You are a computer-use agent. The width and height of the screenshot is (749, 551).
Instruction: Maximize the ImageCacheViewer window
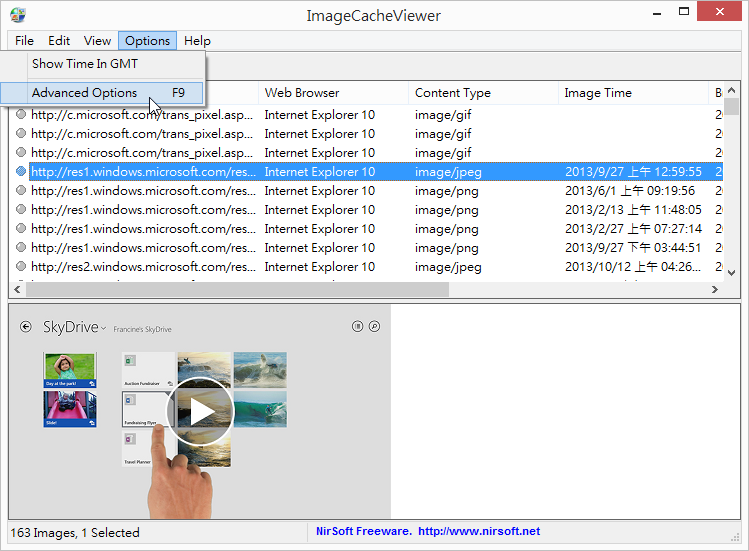[684, 11]
